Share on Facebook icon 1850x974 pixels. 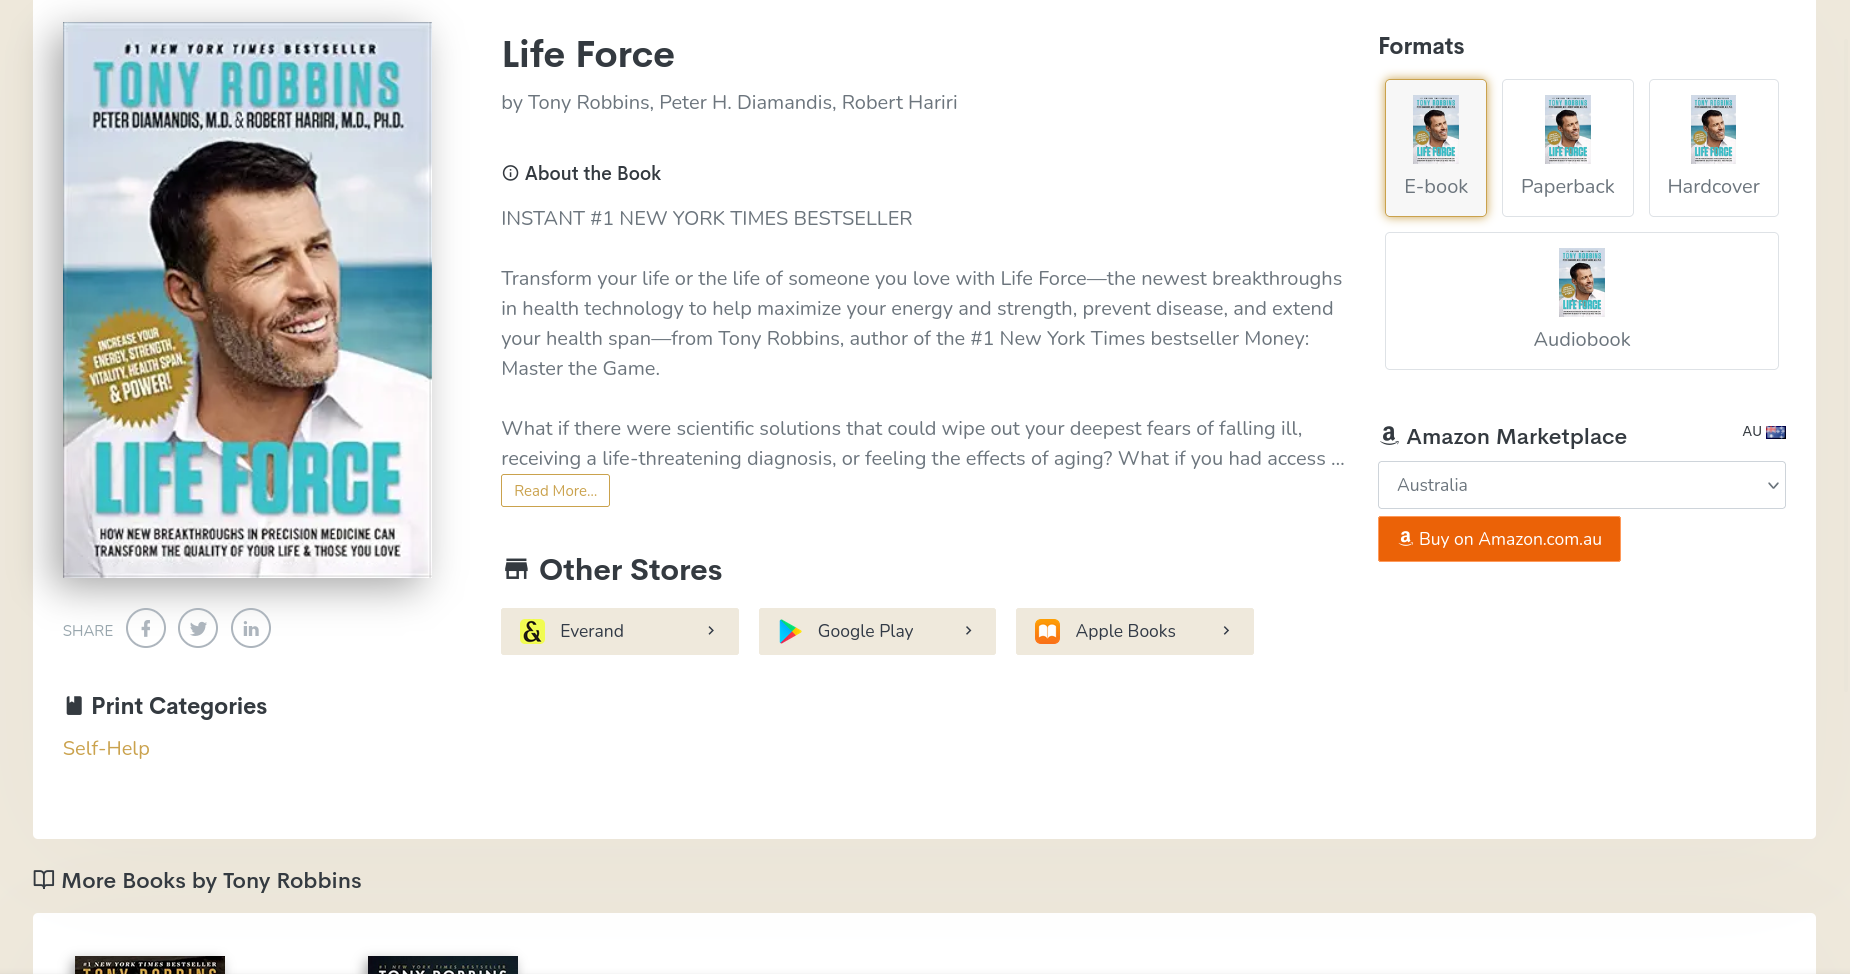click(x=146, y=629)
